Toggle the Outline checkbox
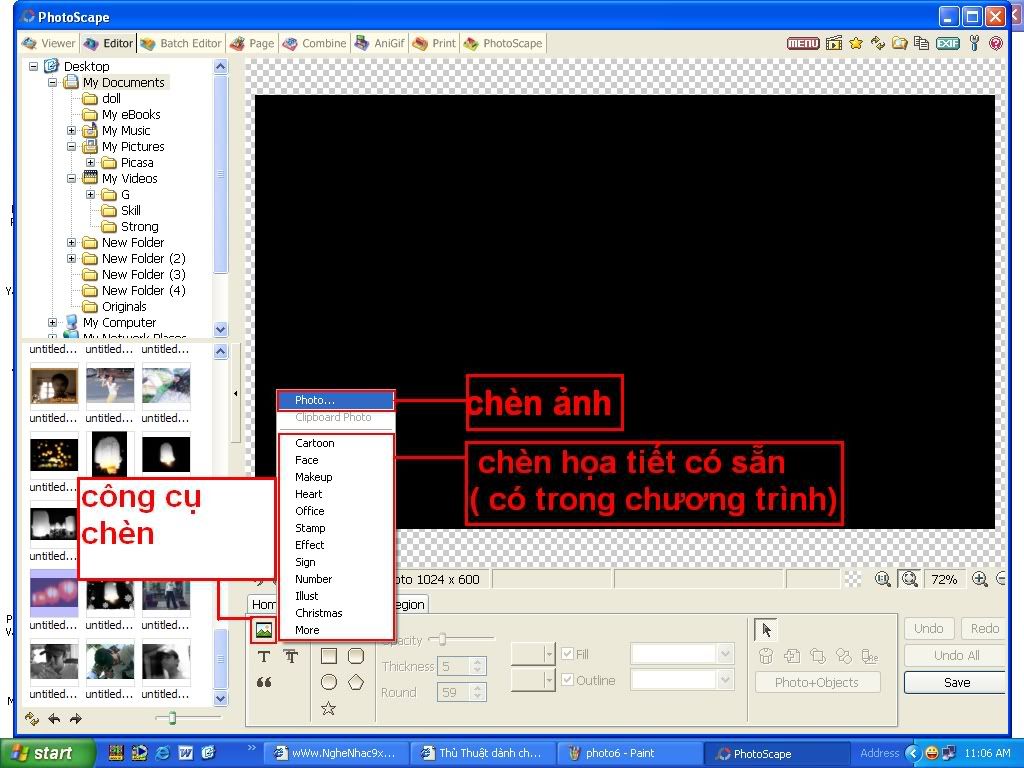 tap(567, 680)
